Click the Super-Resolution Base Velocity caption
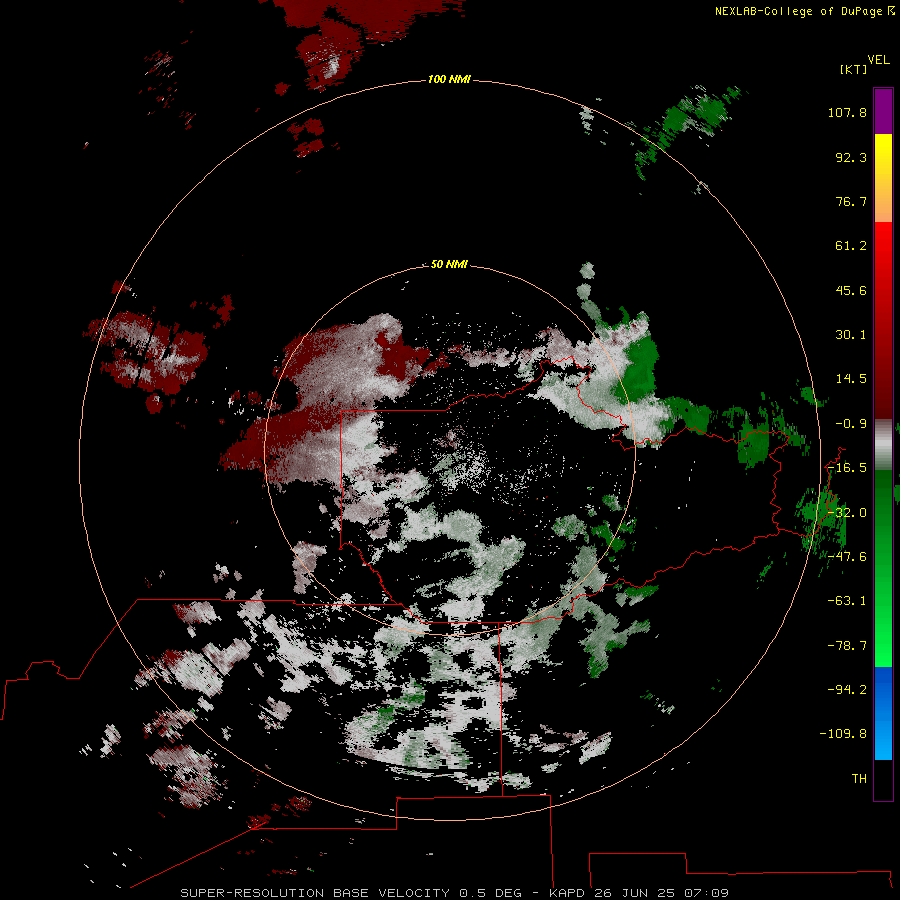900x900 pixels. (455, 893)
